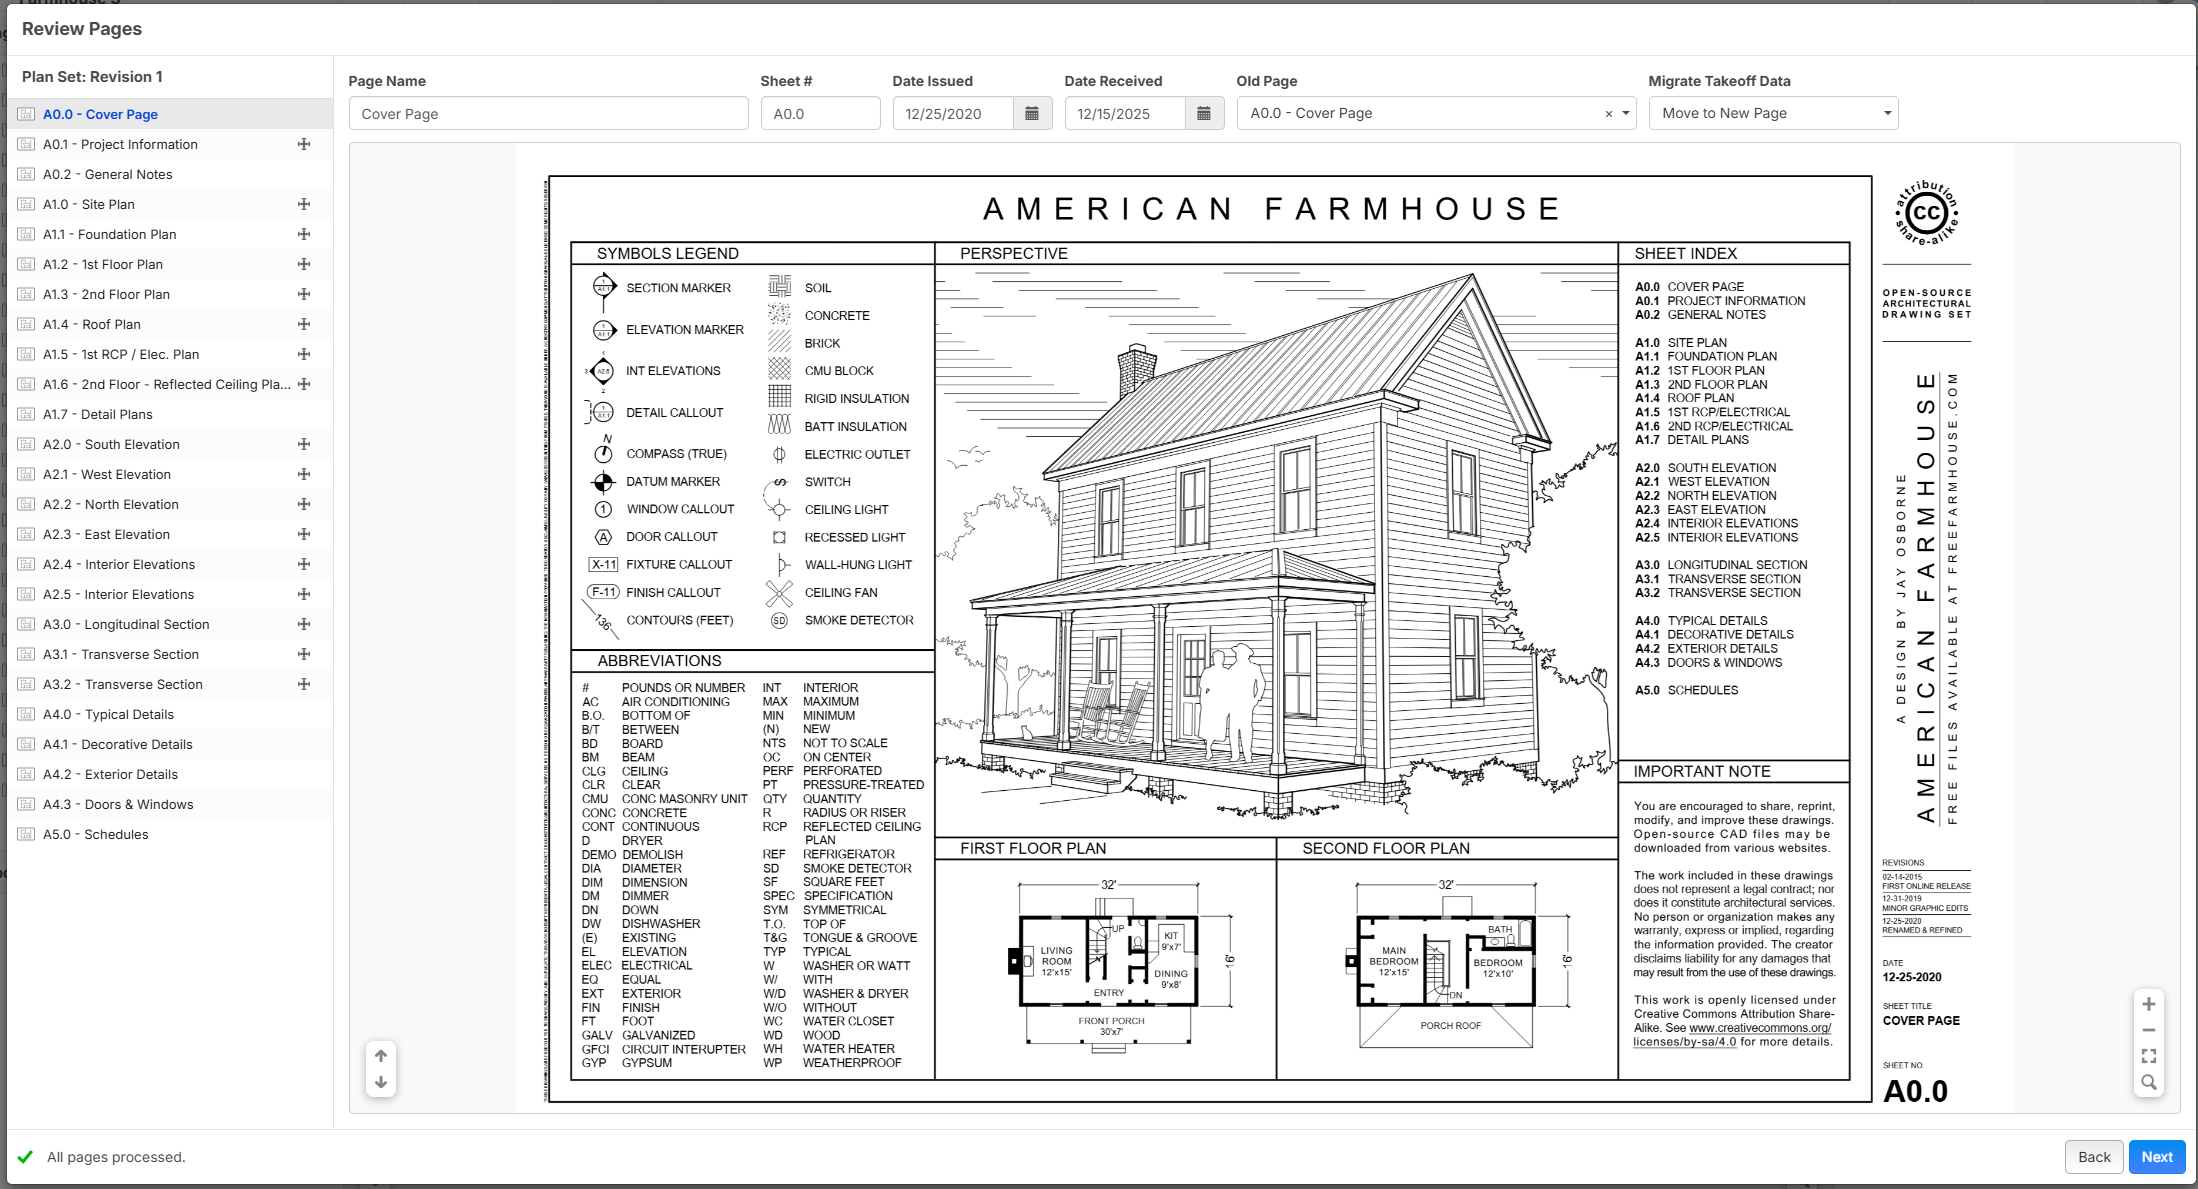Image resolution: width=2198 pixels, height=1189 pixels.
Task: Go to next page with down arrow
Action: (381, 1082)
